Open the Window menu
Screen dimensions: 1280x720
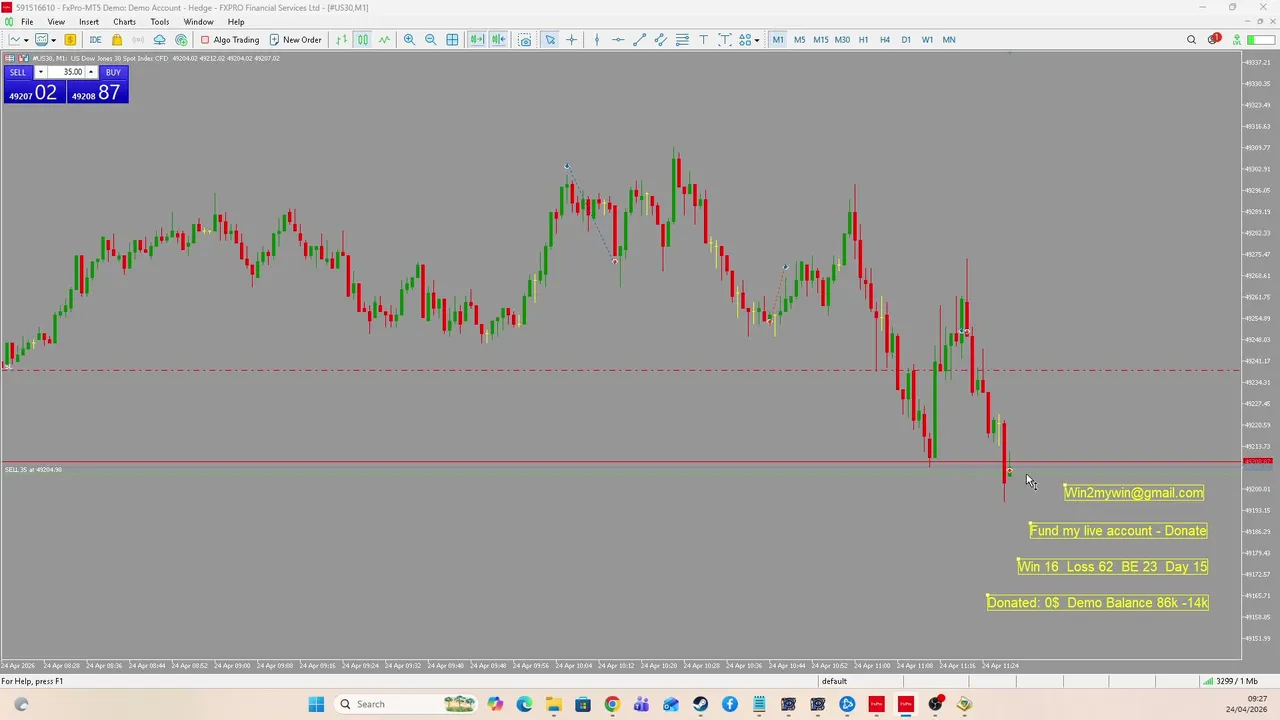point(198,22)
